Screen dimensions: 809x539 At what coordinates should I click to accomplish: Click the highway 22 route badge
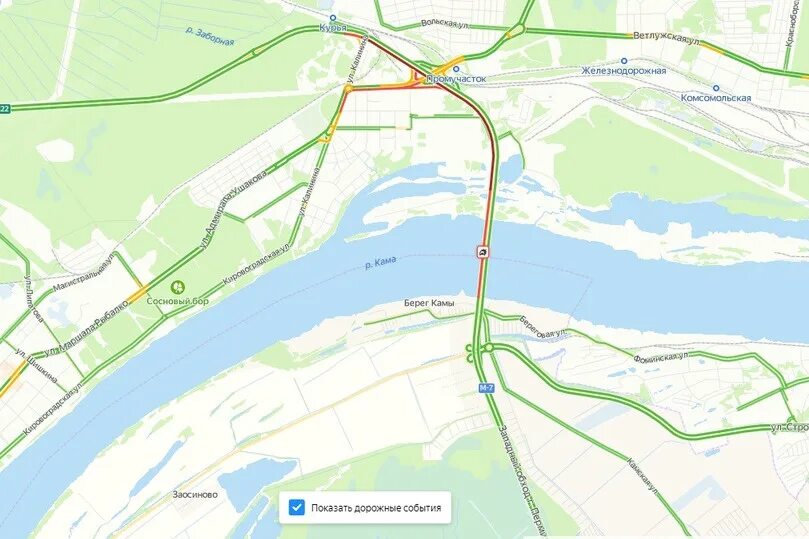pyautogui.click(x=4, y=108)
